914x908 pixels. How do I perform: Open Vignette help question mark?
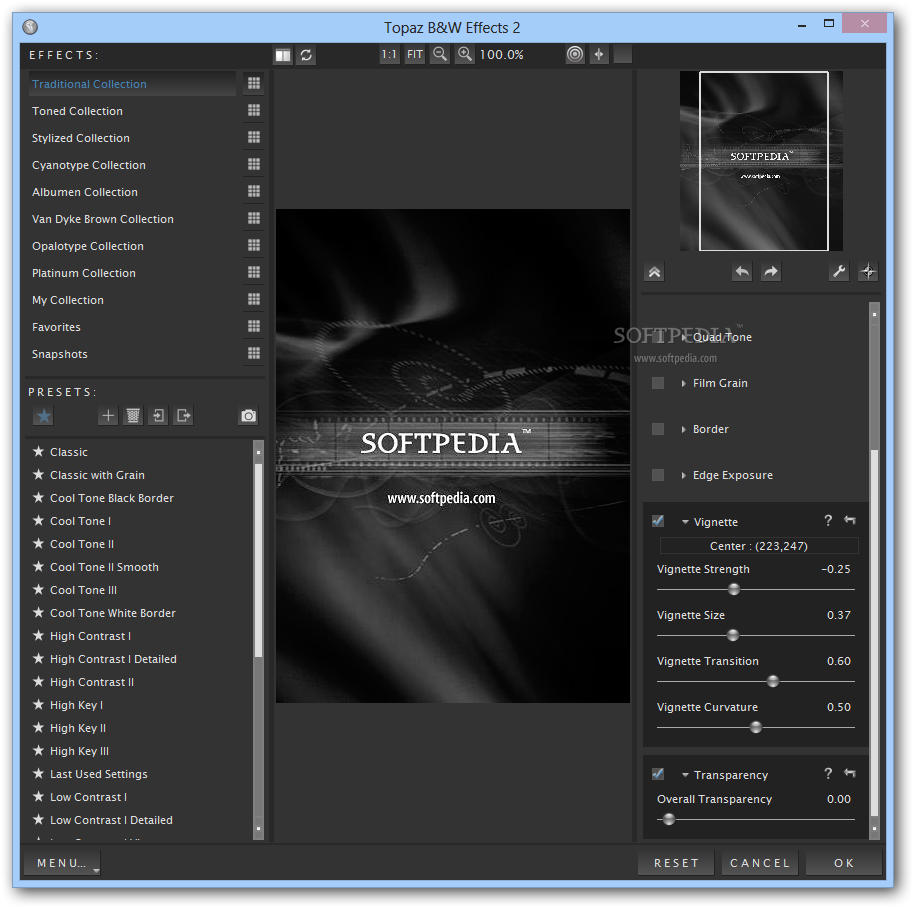(828, 520)
